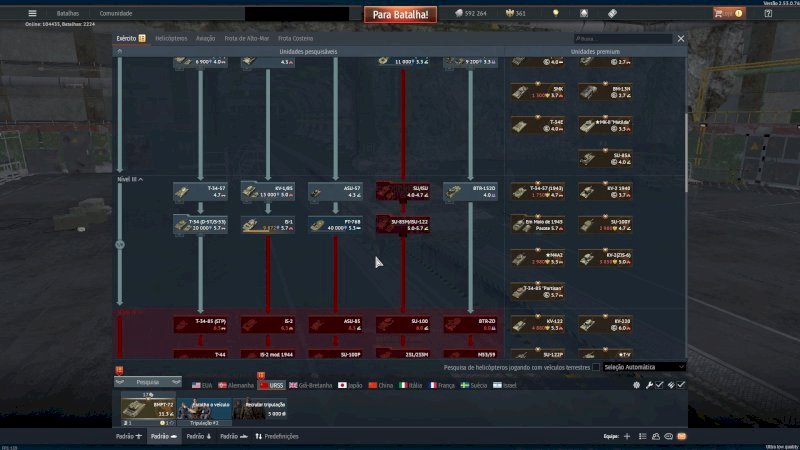Toggle helicopter research with ground vehicles checkbox

click(x=597, y=367)
